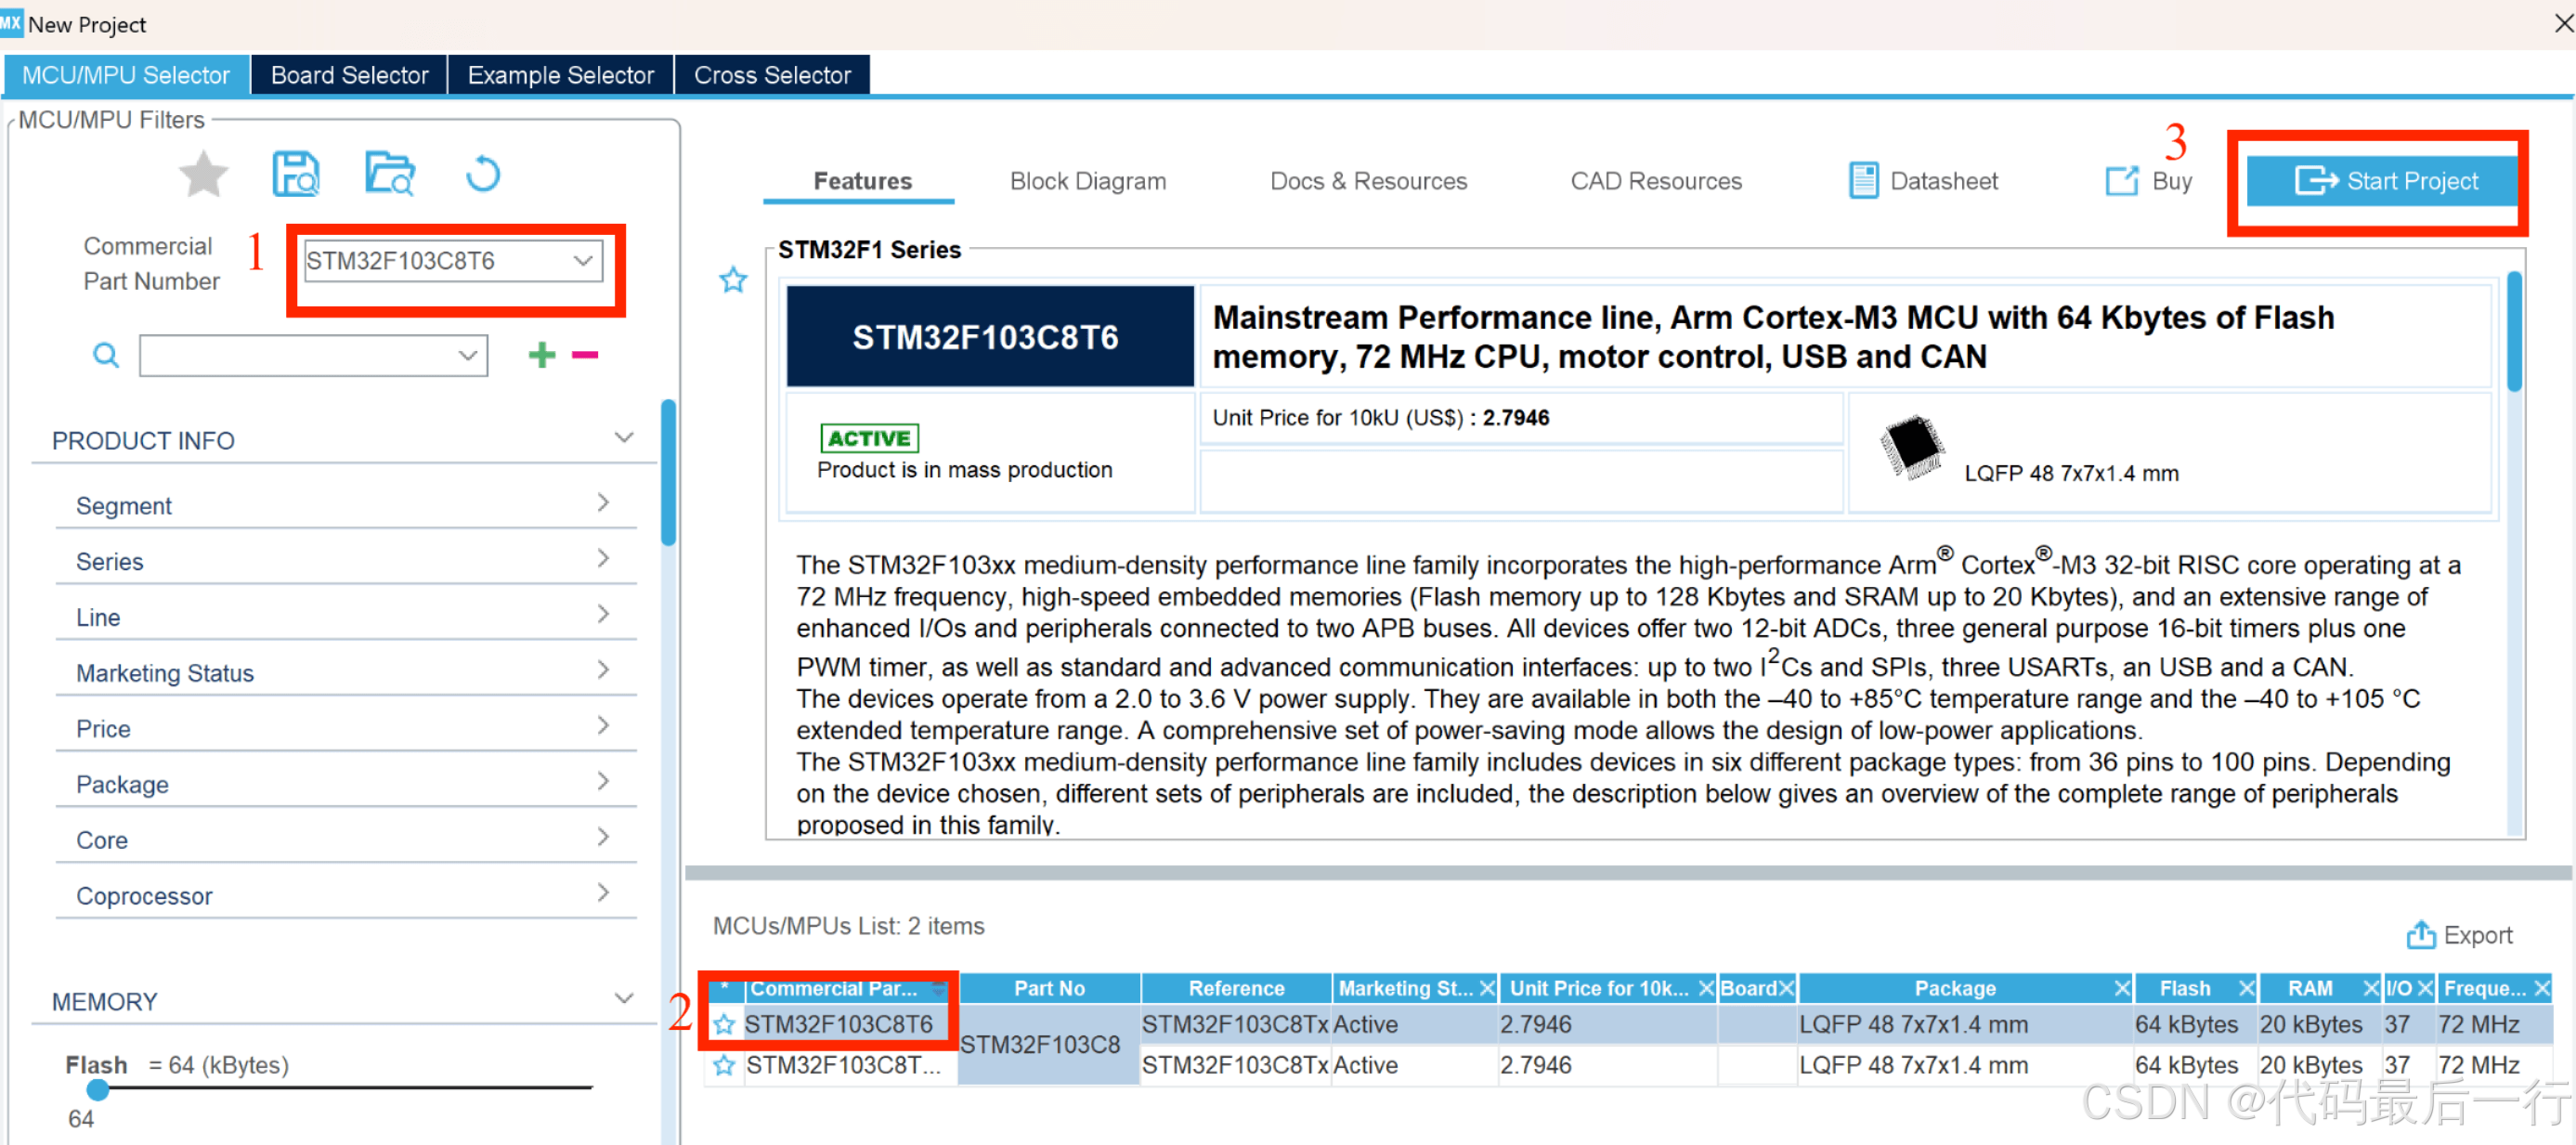Toggle favorite star beside STM32F1 Series panel
2576x1145 pixels.
click(x=733, y=280)
